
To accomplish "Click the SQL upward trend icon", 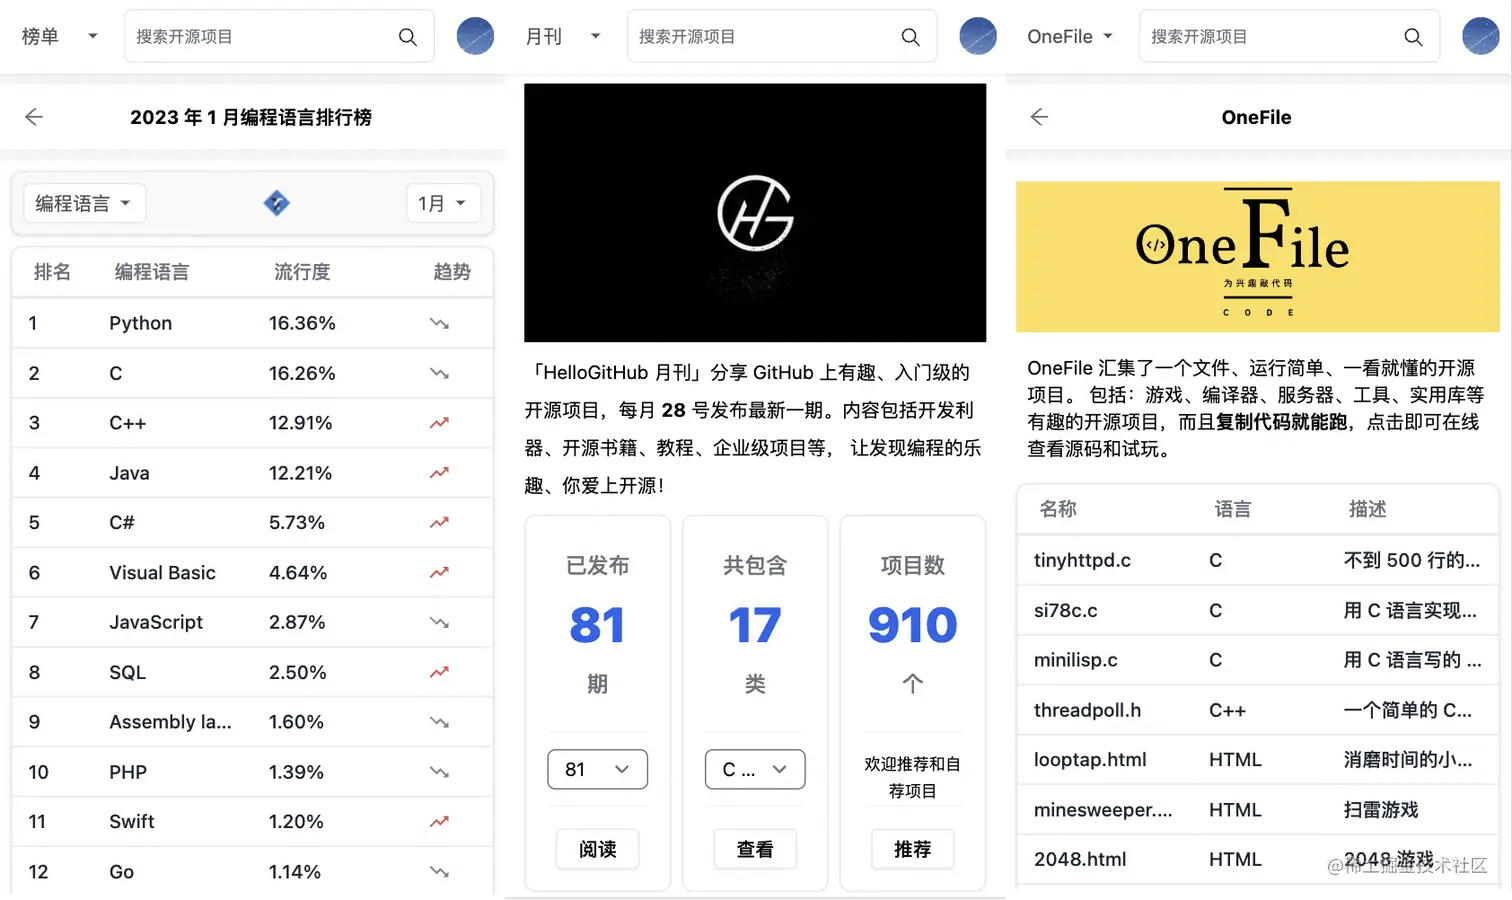I will (439, 672).
